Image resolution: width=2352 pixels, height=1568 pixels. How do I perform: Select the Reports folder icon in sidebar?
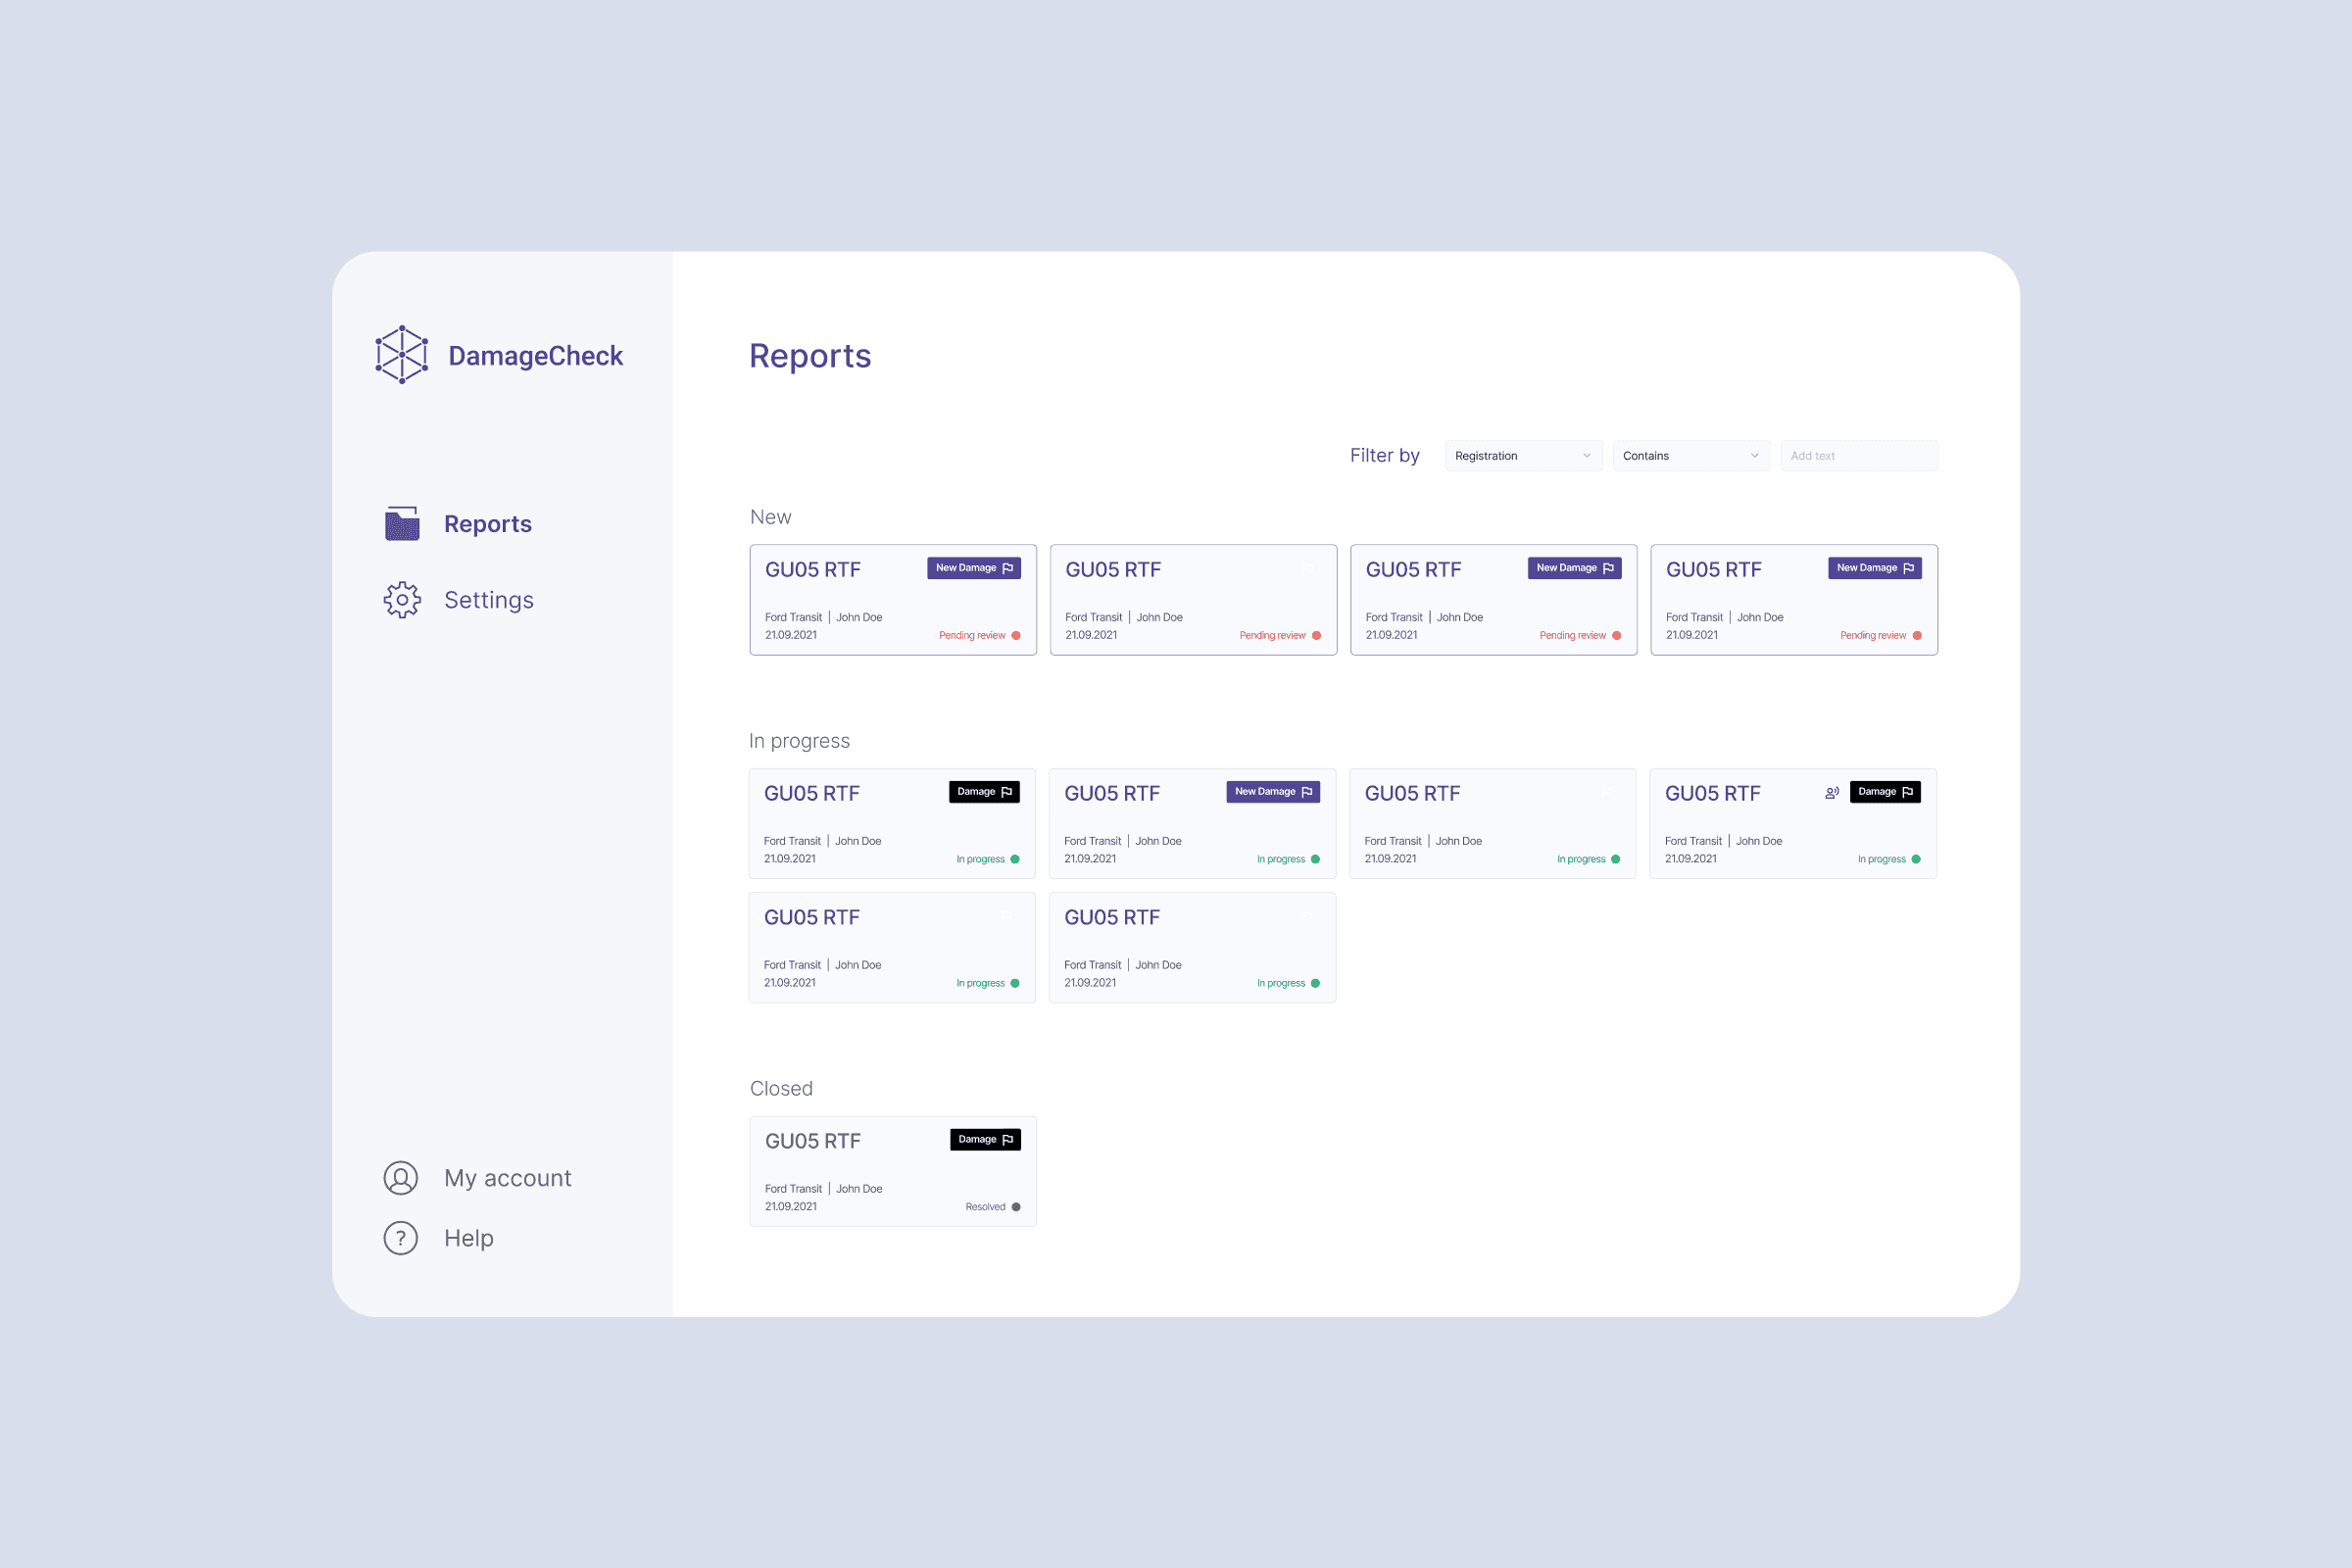[x=401, y=523]
